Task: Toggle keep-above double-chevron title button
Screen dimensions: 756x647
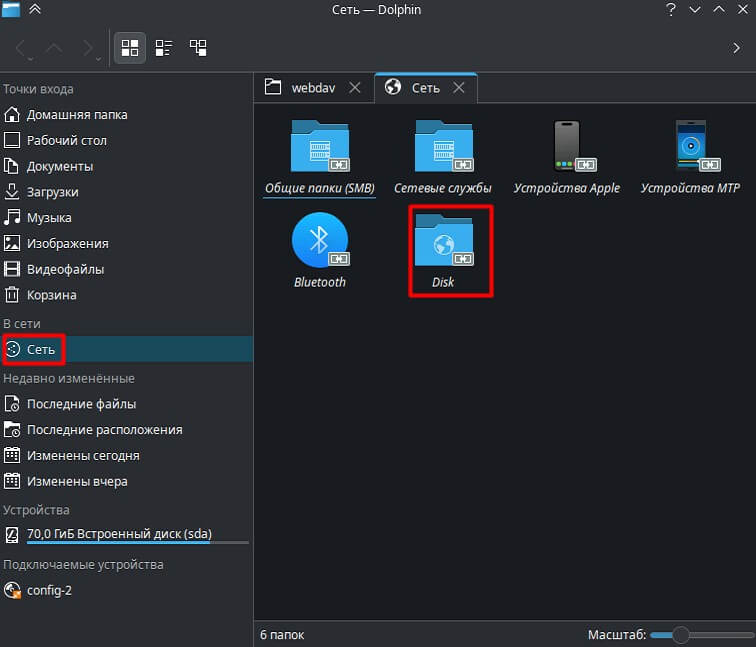Action: (x=35, y=9)
